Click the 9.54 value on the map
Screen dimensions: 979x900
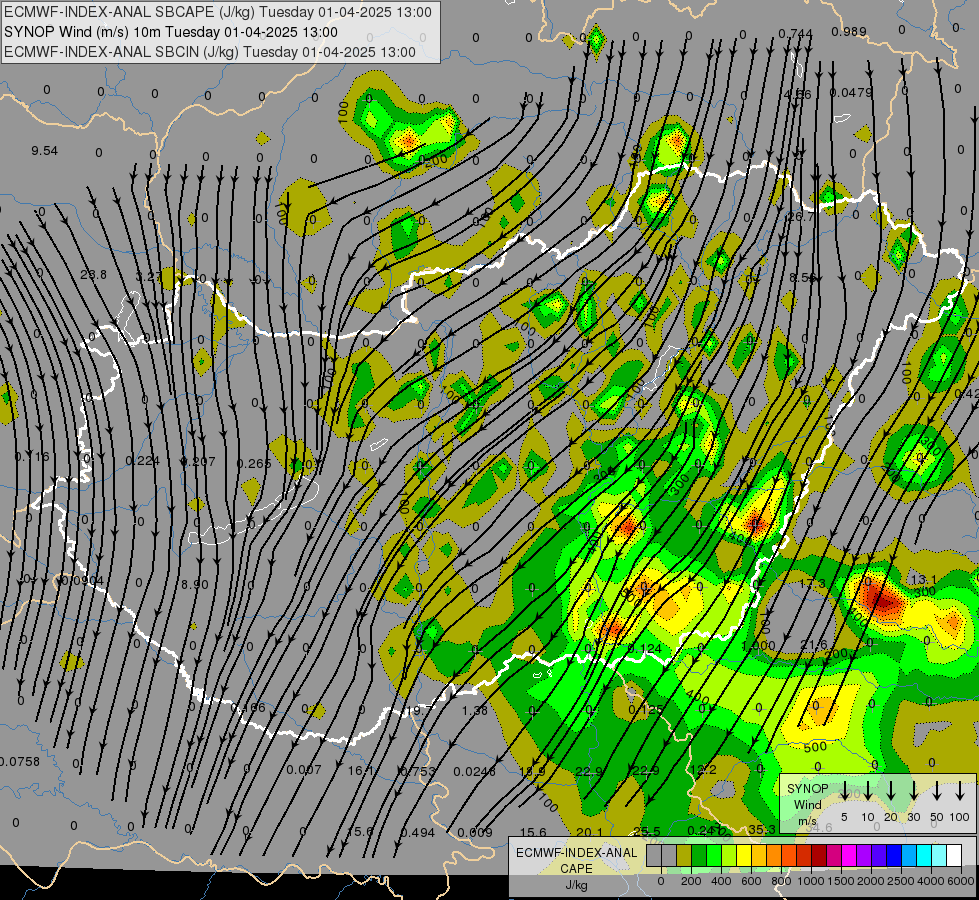click(44, 151)
